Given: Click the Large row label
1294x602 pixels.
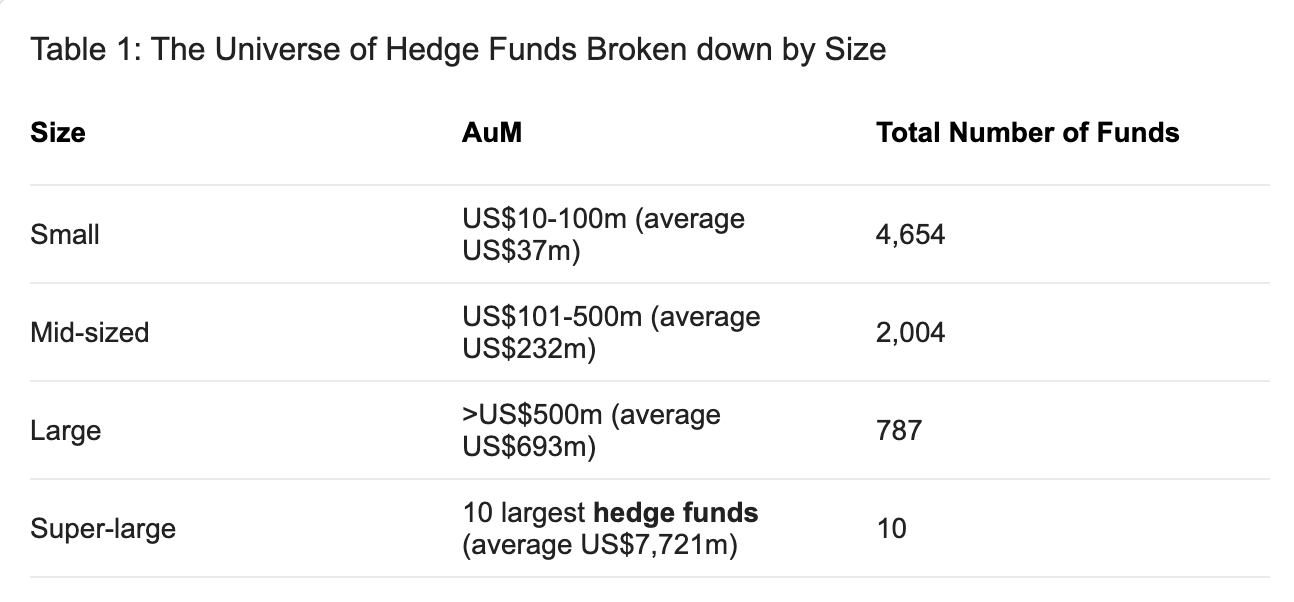Looking at the screenshot, I should (x=65, y=431).
